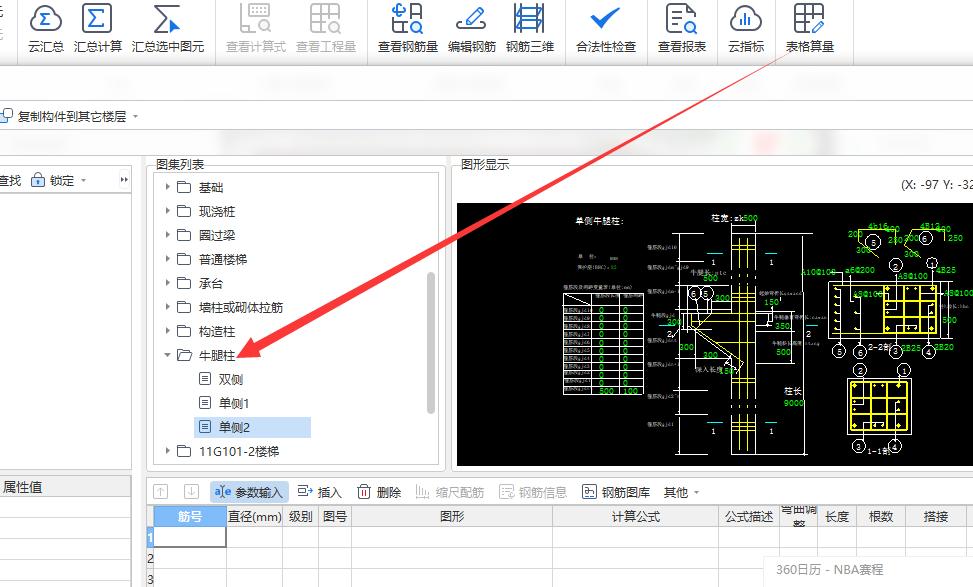This screenshot has width=973, height=587.
Task: Click the 直径(mm) column header
Action: (254, 516)
